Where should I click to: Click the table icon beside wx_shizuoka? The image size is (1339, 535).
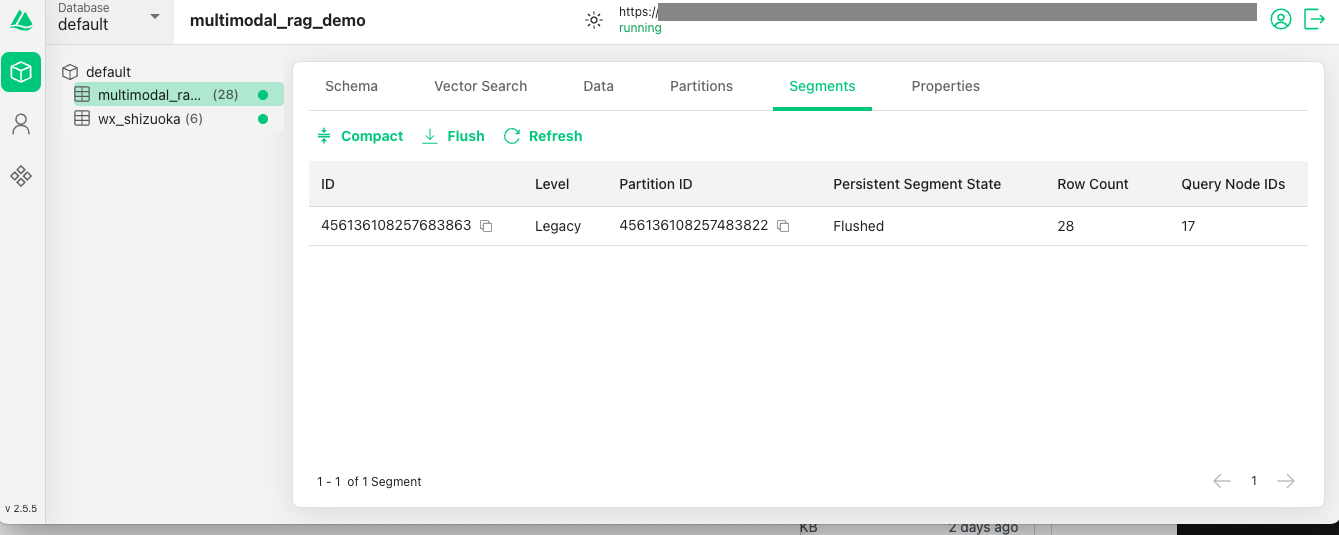[82, 118]
